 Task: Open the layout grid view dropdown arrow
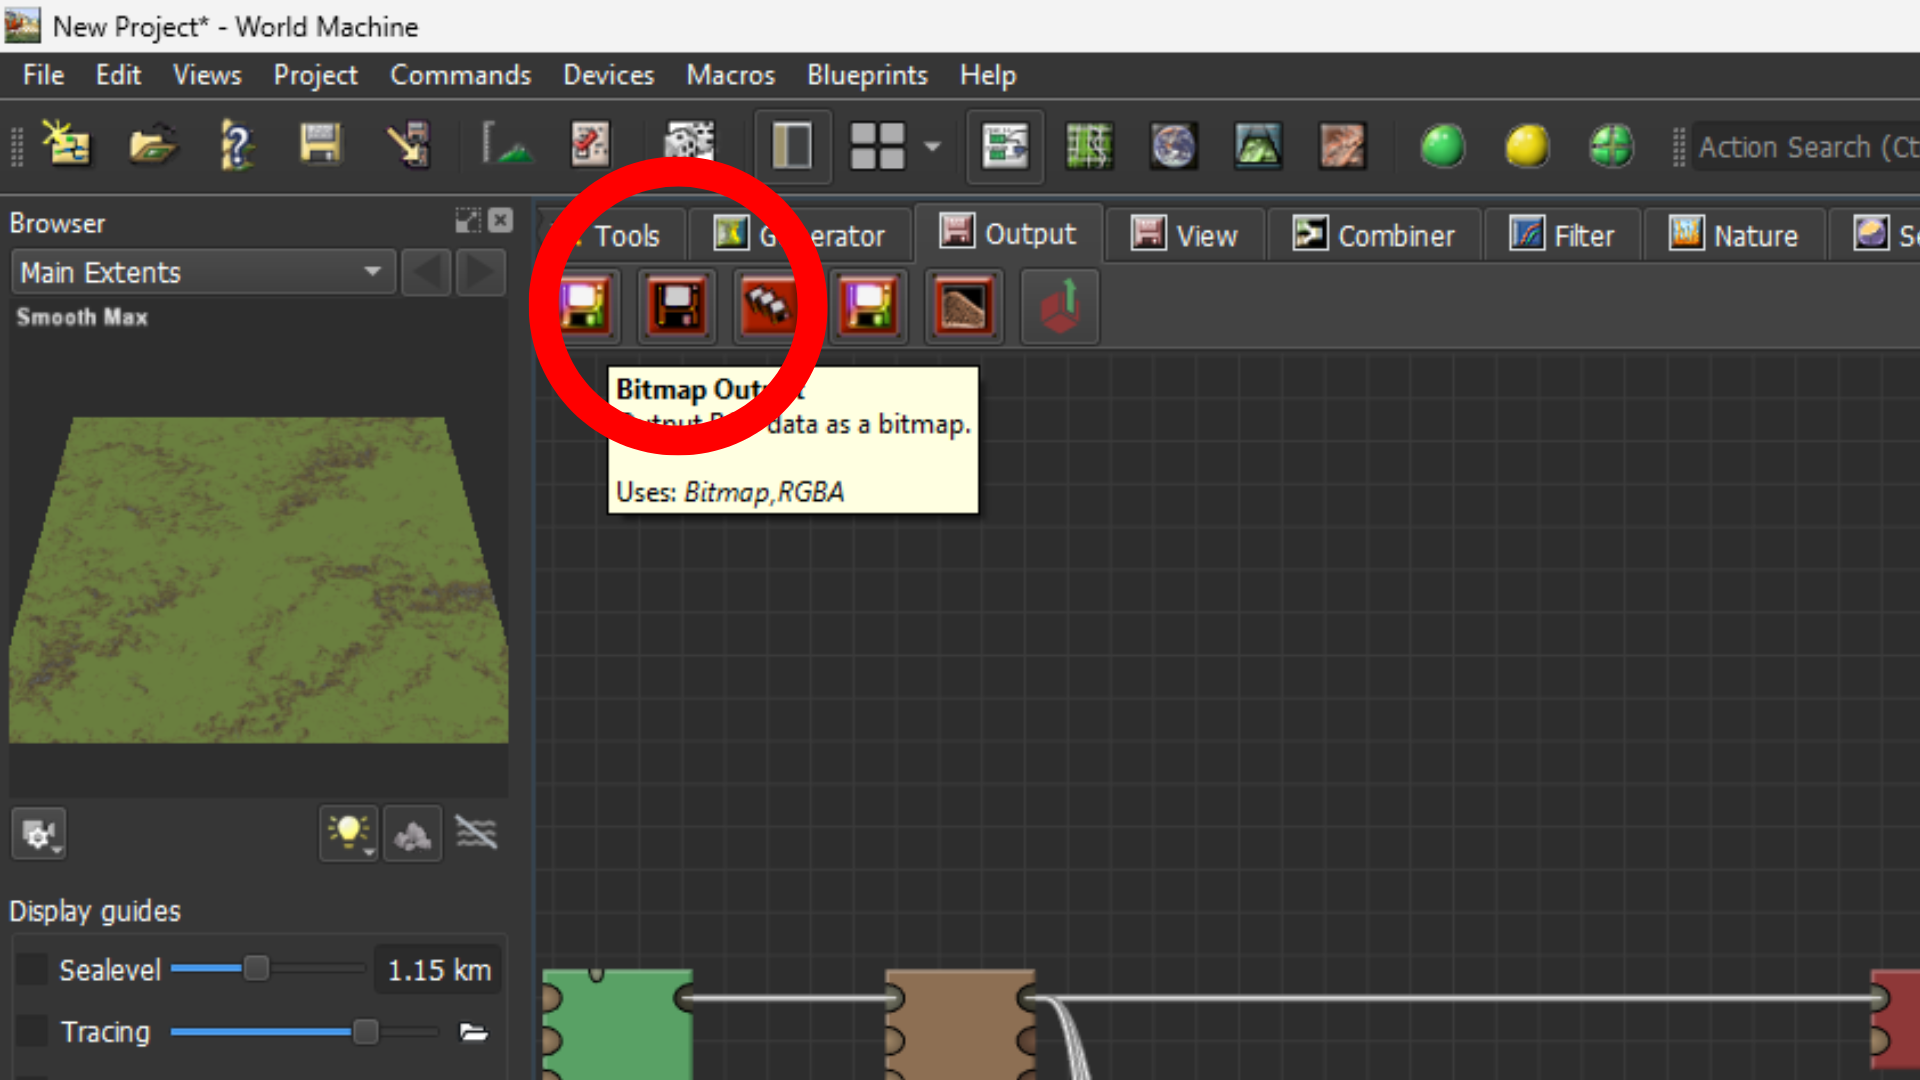(932, 146)
